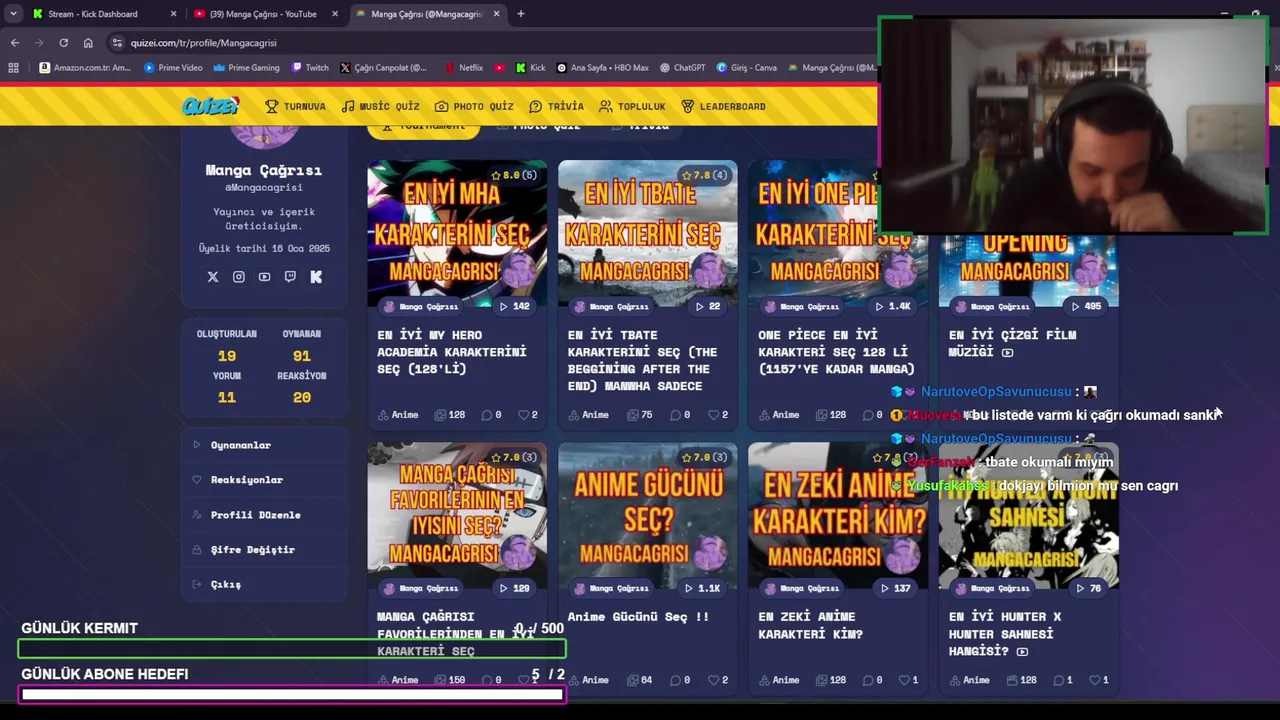Screen dimensions: 1280x720
Task: Click comment icon on TBATE card
Action: click(677, 415)
